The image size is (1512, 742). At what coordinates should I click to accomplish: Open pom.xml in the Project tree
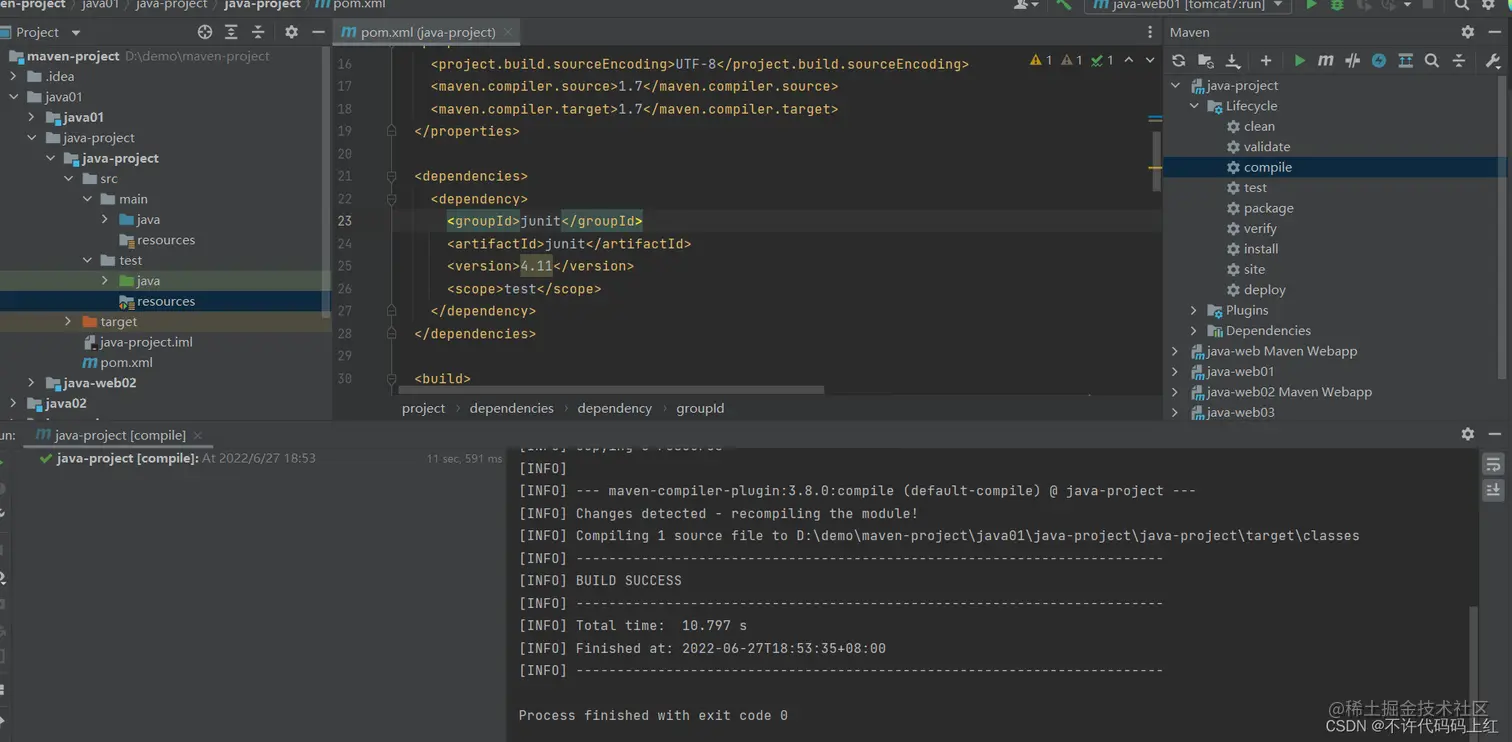[126, 363]
